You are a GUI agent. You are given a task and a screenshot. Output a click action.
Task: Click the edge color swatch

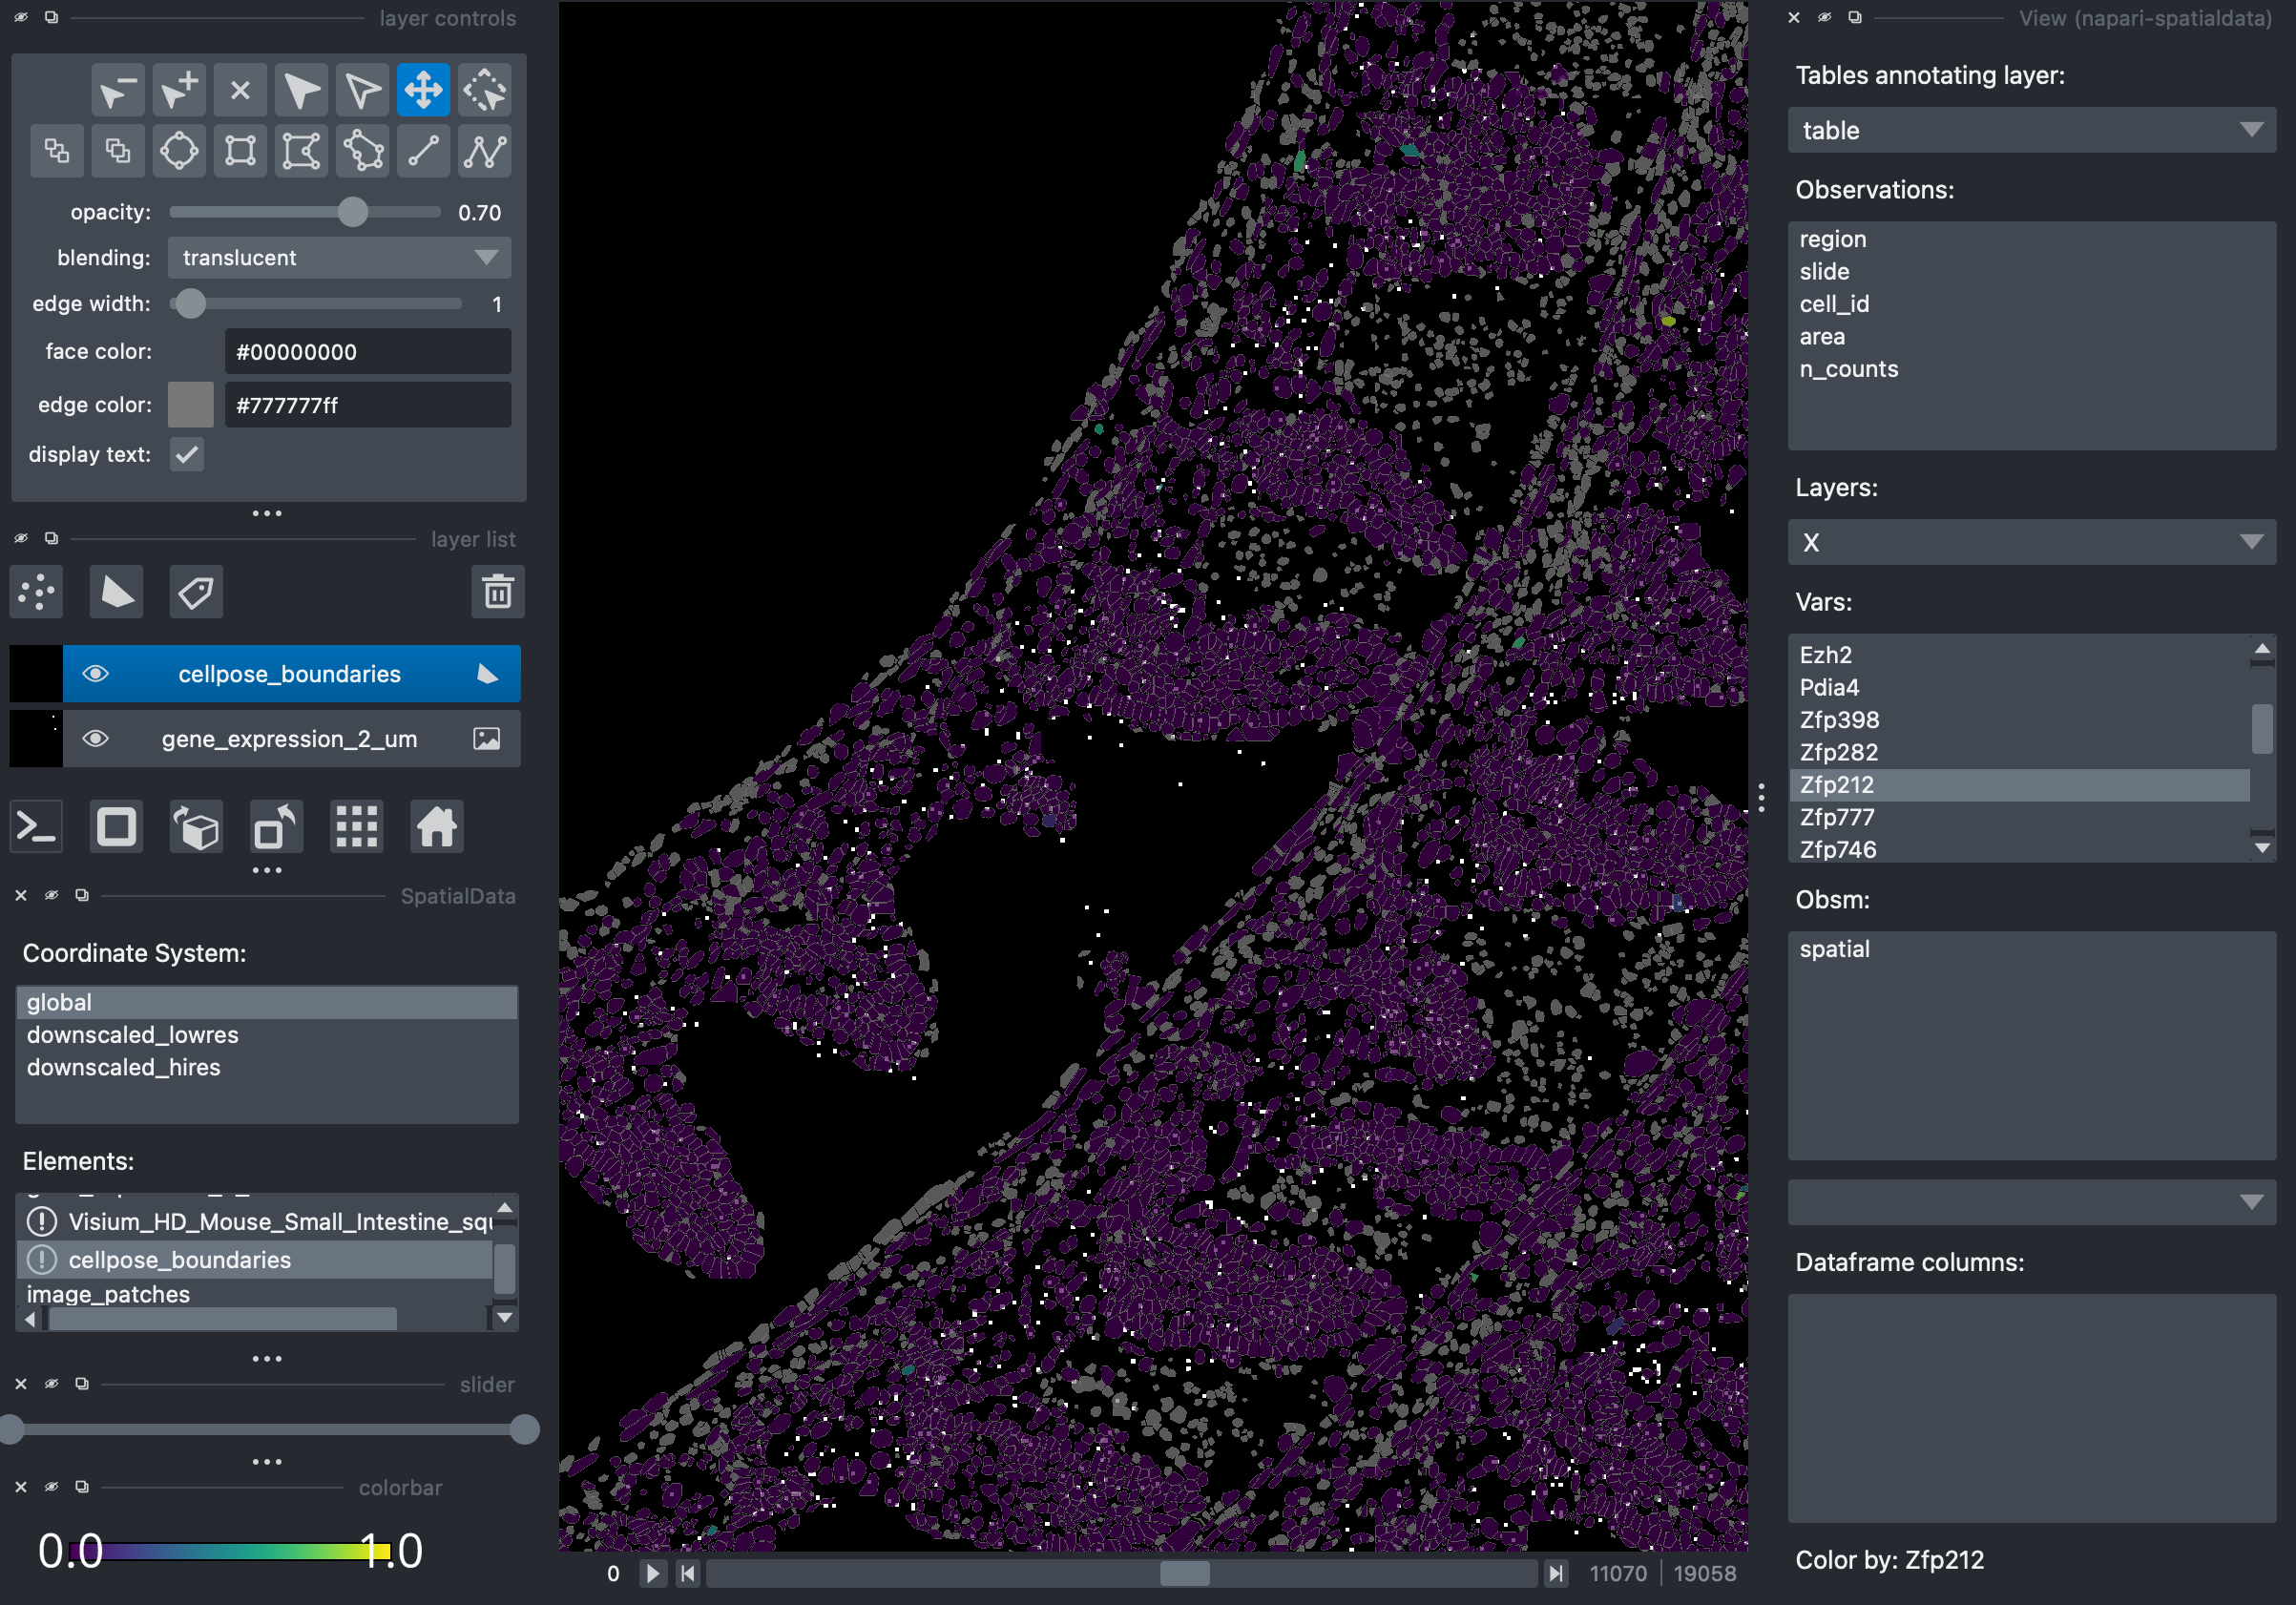coord(191,405)
